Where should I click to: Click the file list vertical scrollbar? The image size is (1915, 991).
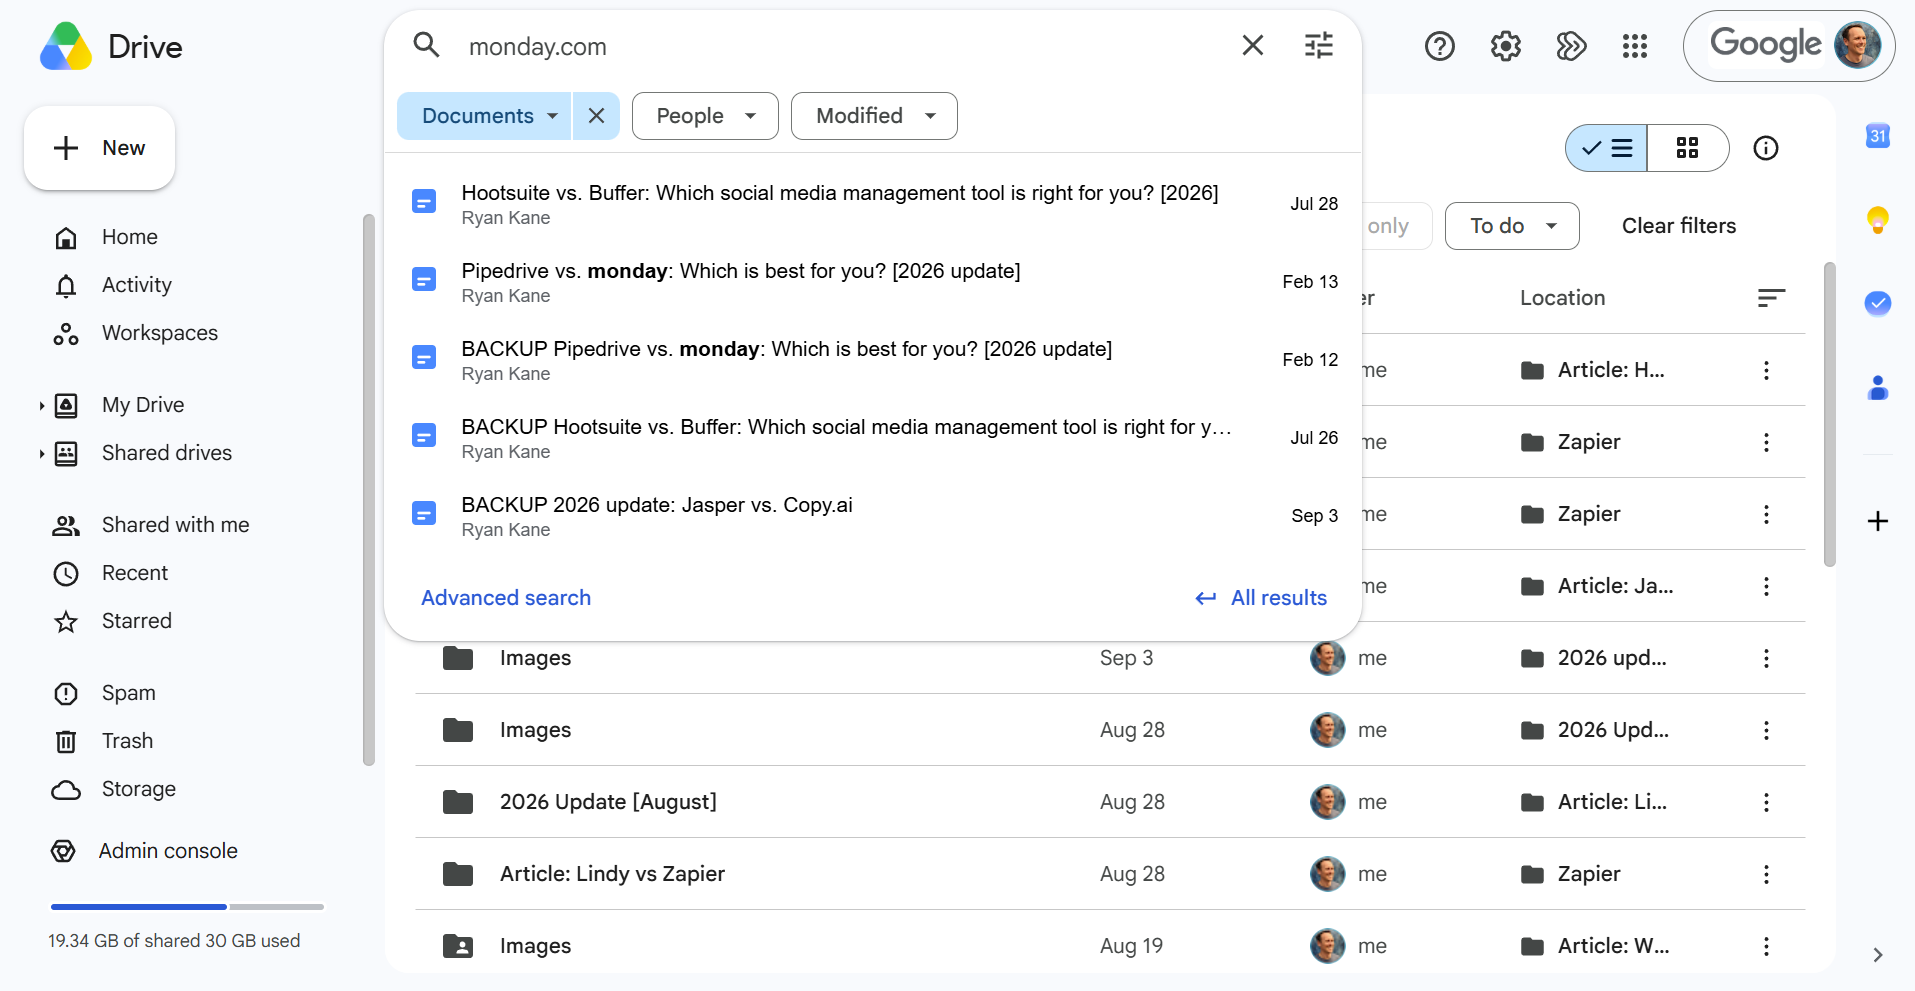coord(1829,415)
